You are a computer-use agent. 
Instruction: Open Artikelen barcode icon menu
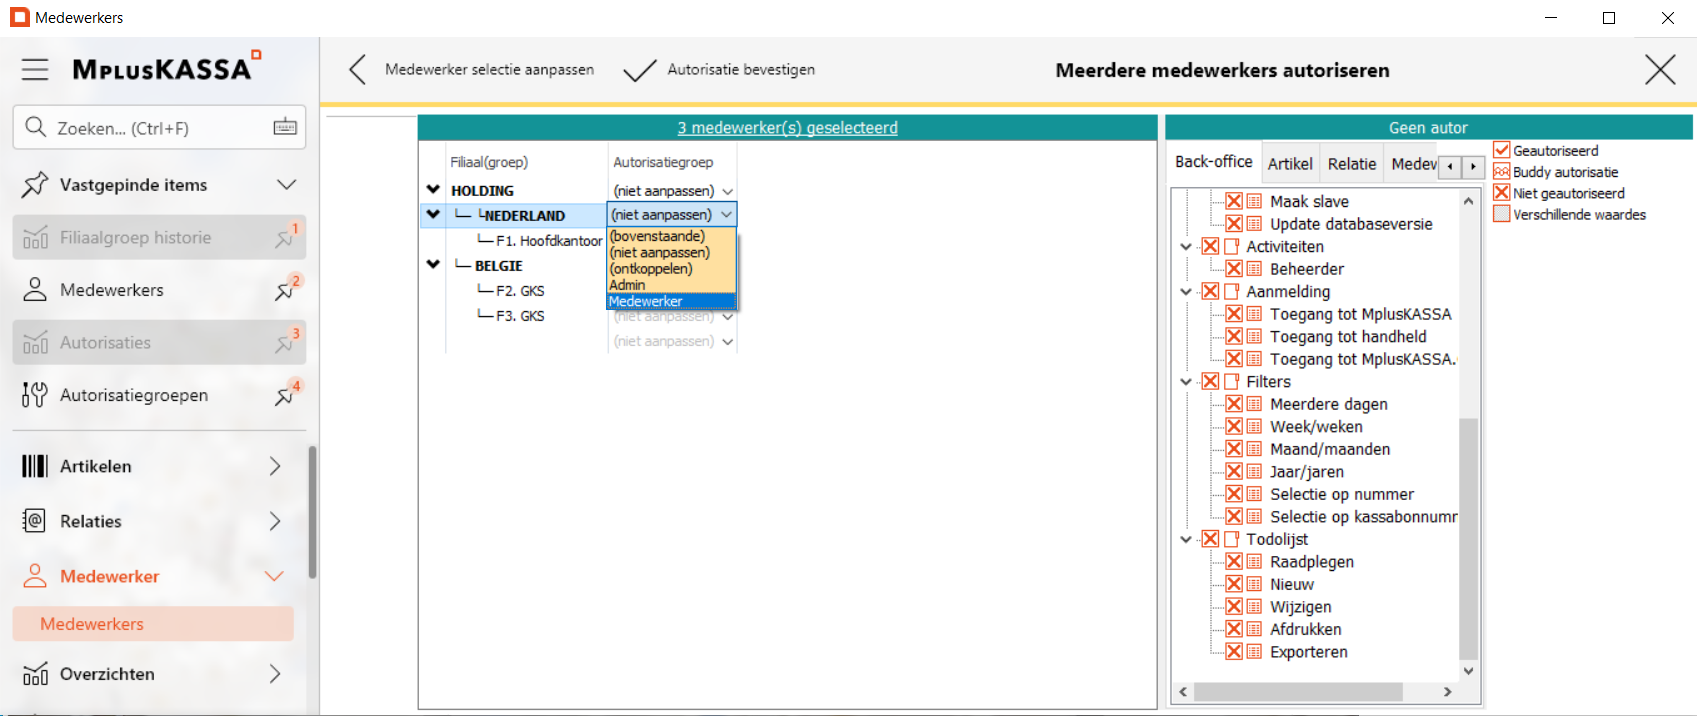click(x=35, y=466)
